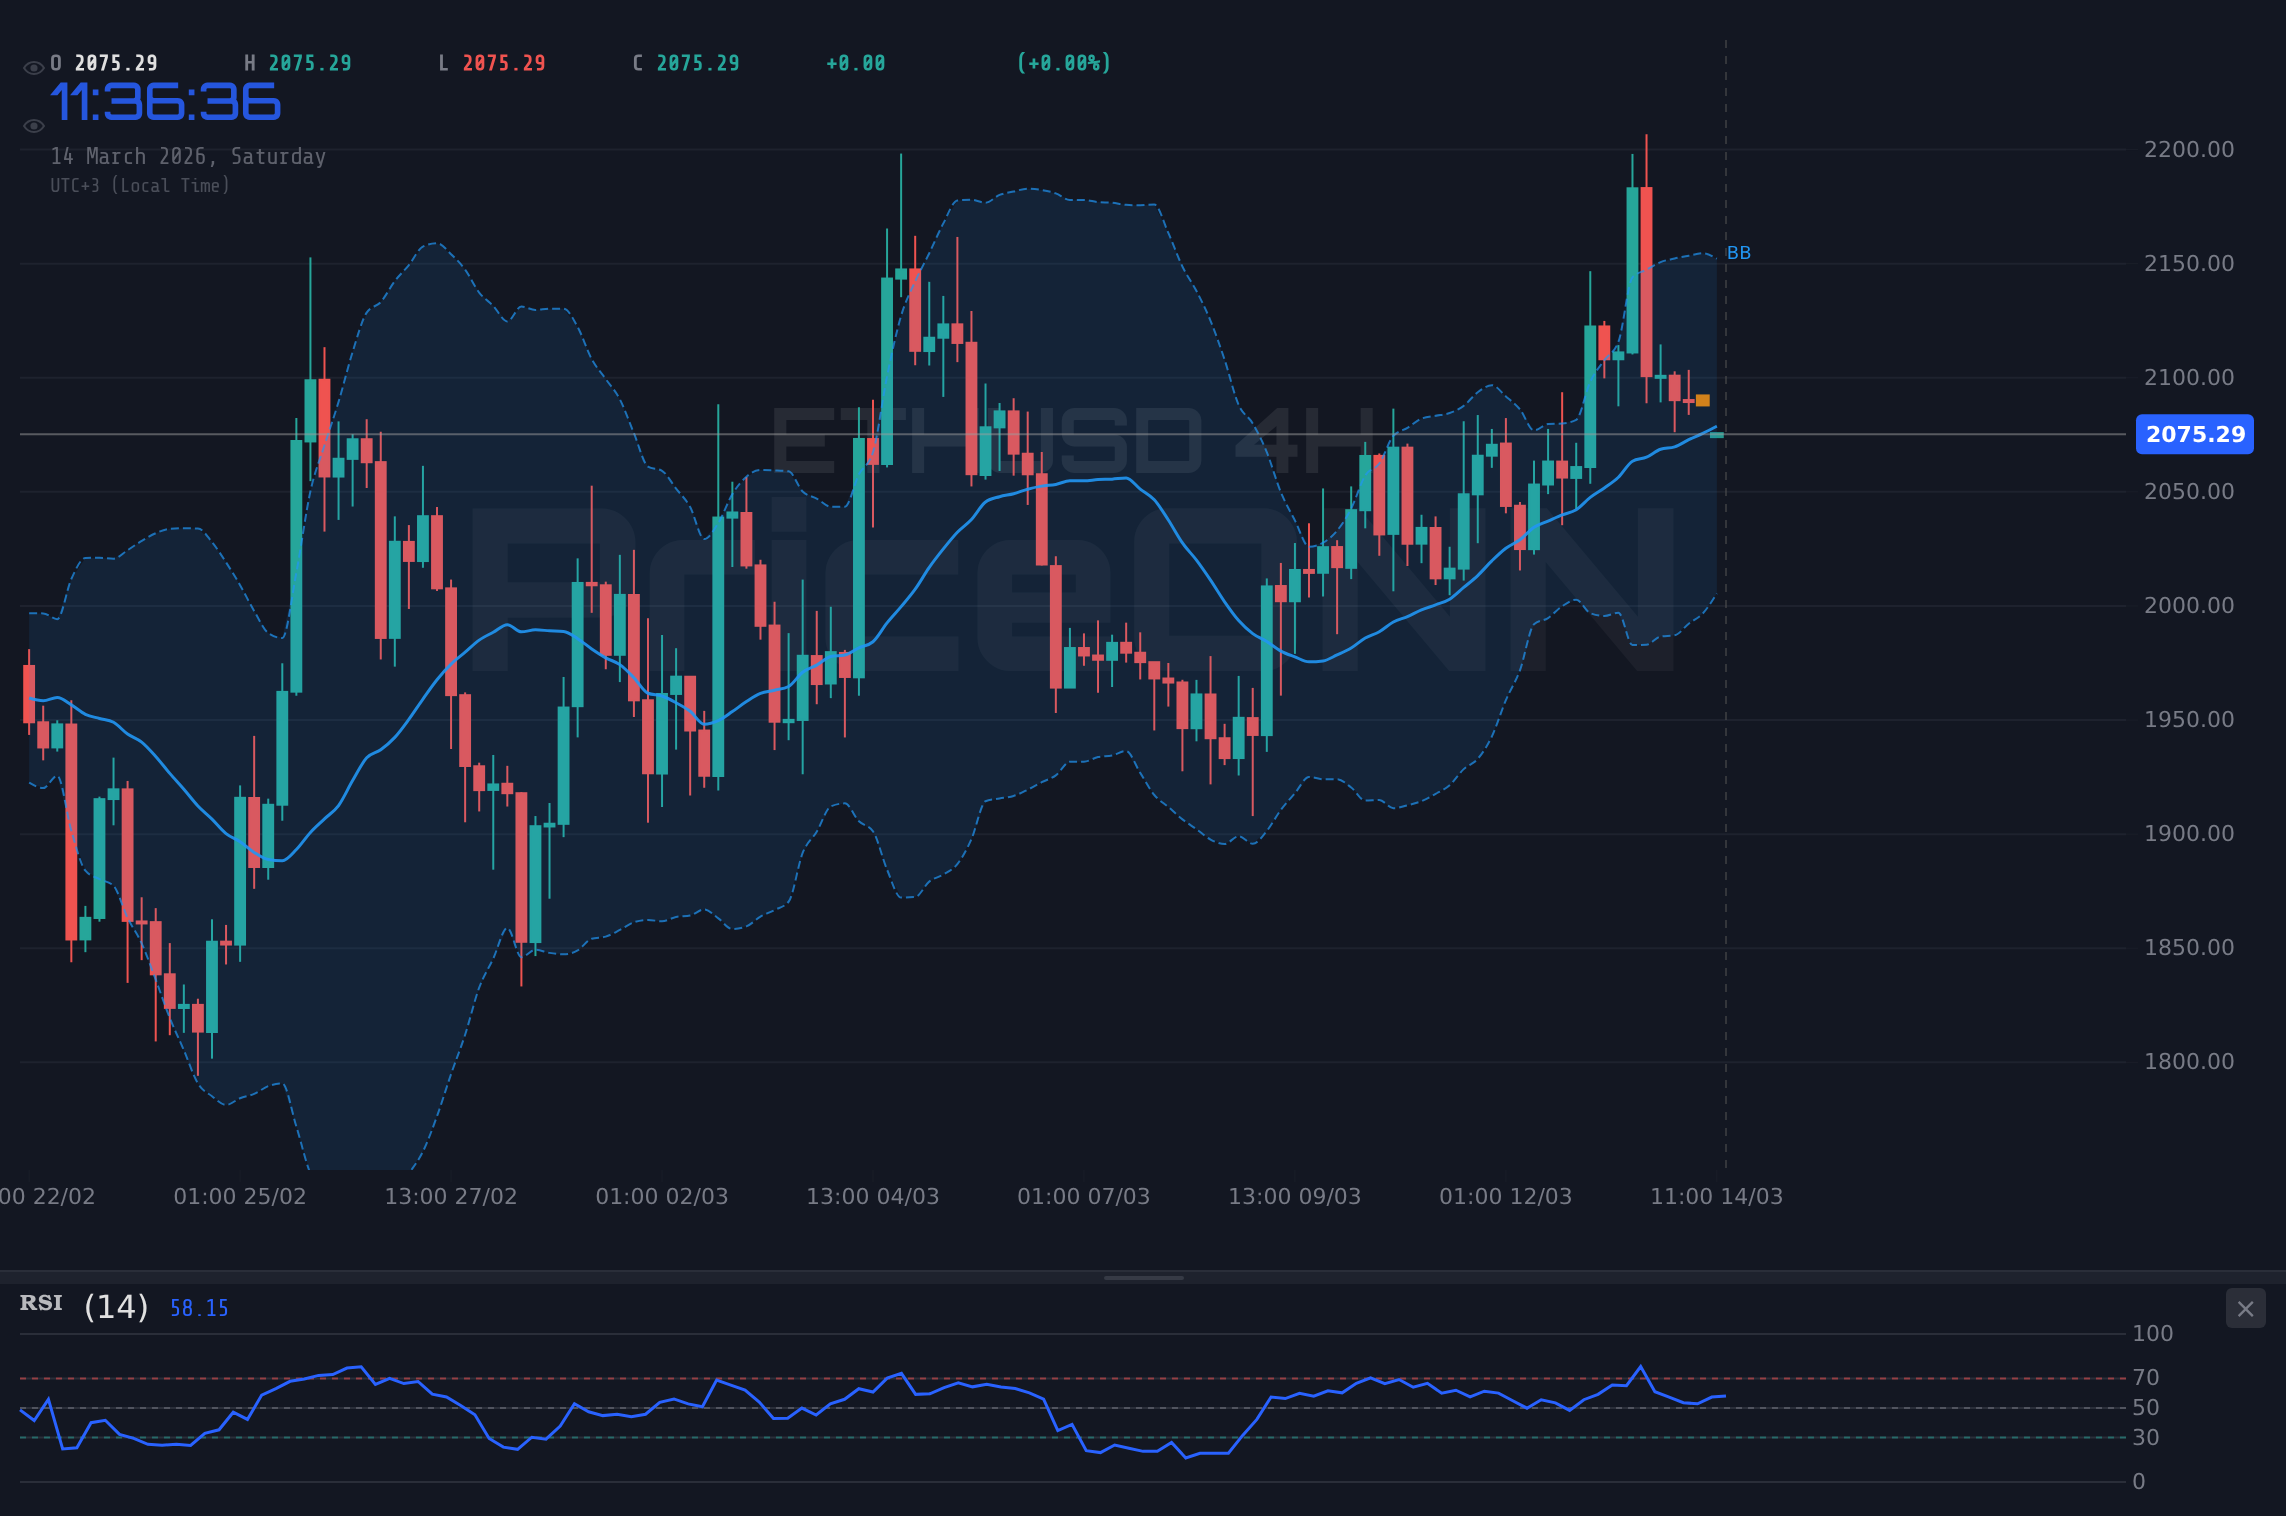Close the RSI indicator panel
2286x1516 pixels.
click(2245, 1308)
